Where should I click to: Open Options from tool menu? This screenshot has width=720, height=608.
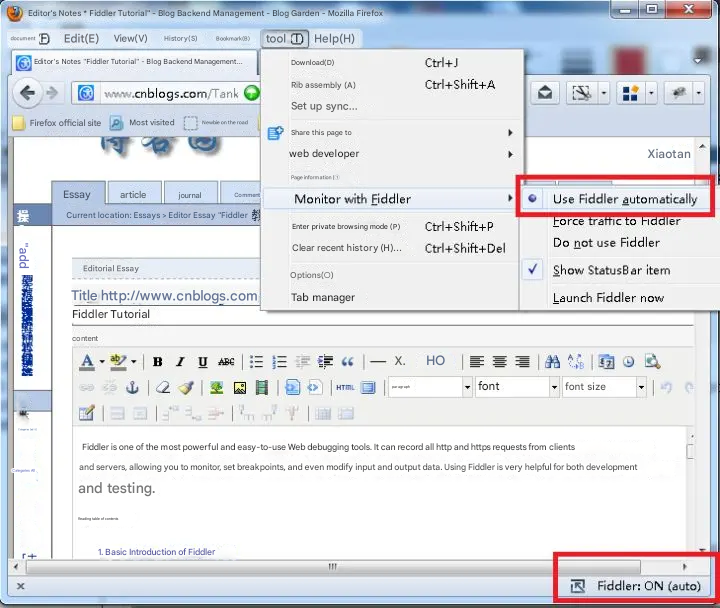coord(391,275)
